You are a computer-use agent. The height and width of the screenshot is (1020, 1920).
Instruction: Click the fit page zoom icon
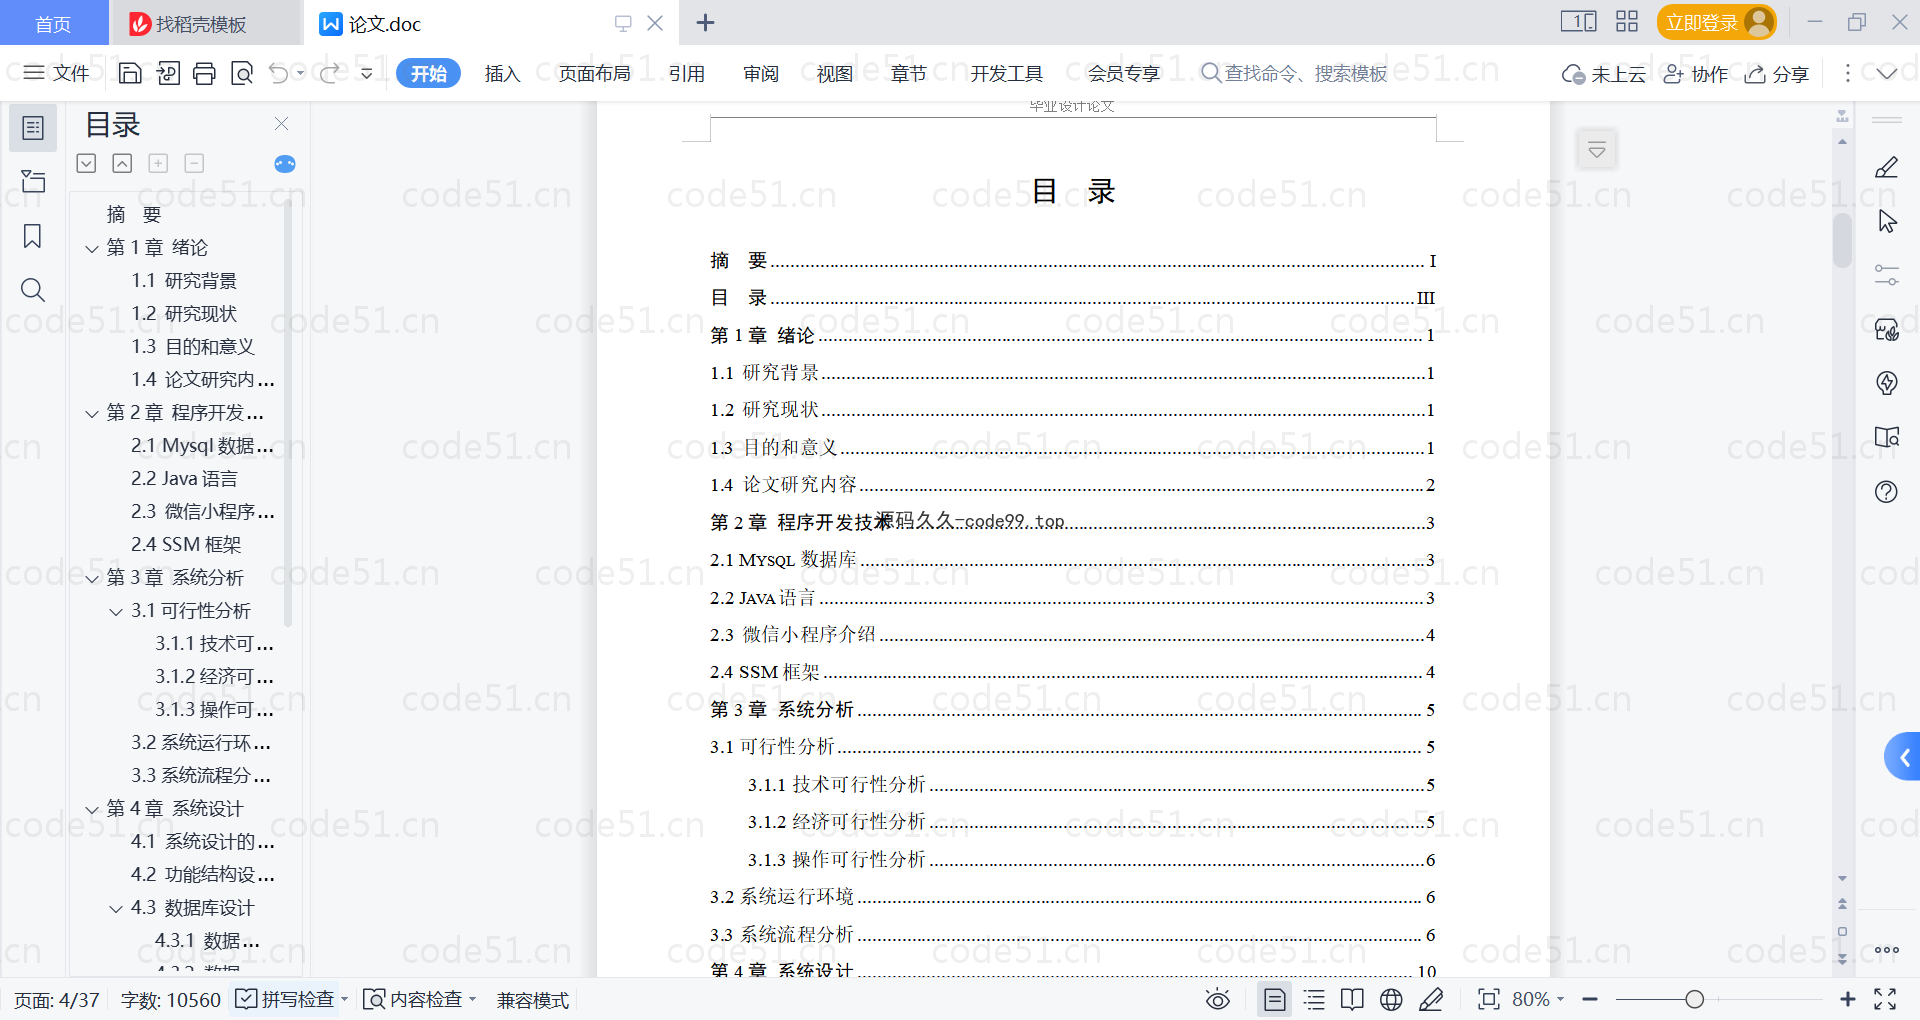[1488, 999]
